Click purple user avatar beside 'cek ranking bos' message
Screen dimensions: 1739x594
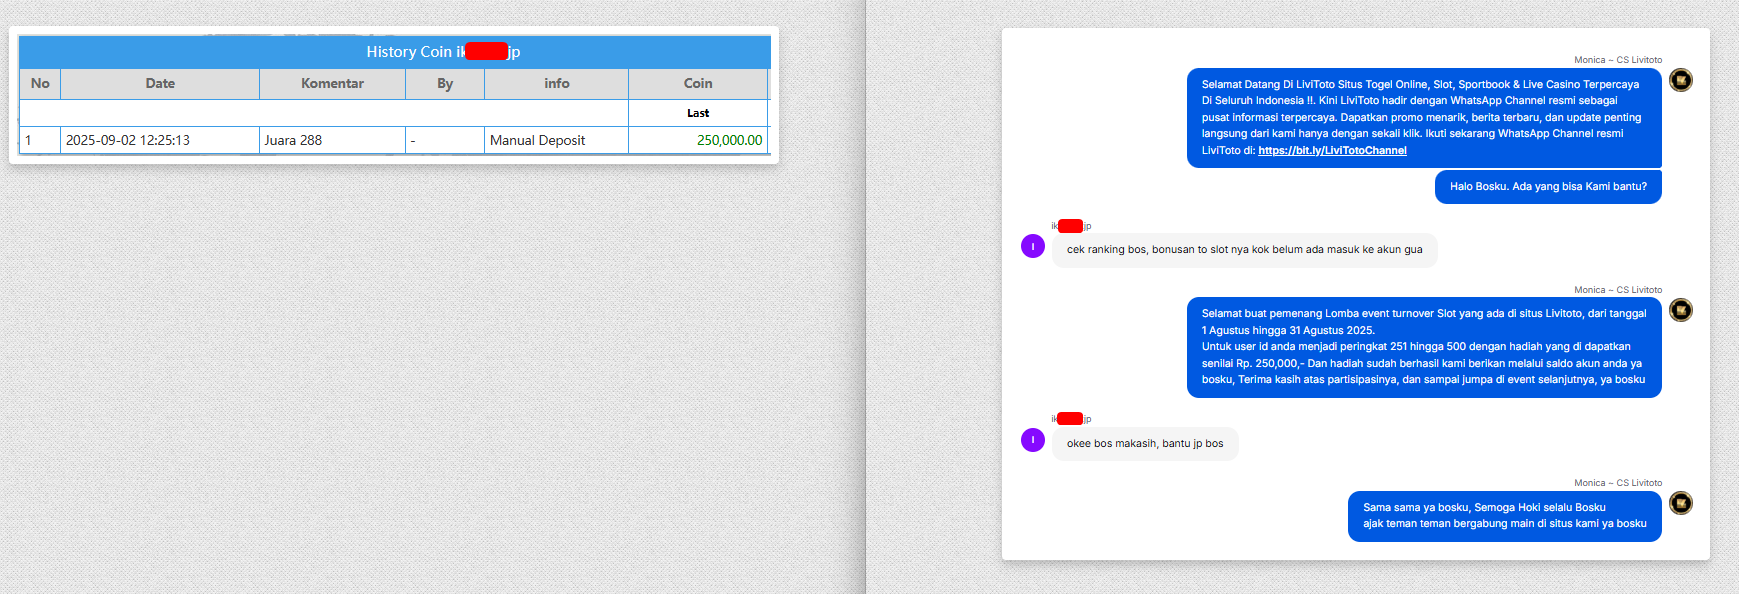(x=1033, y=246)
